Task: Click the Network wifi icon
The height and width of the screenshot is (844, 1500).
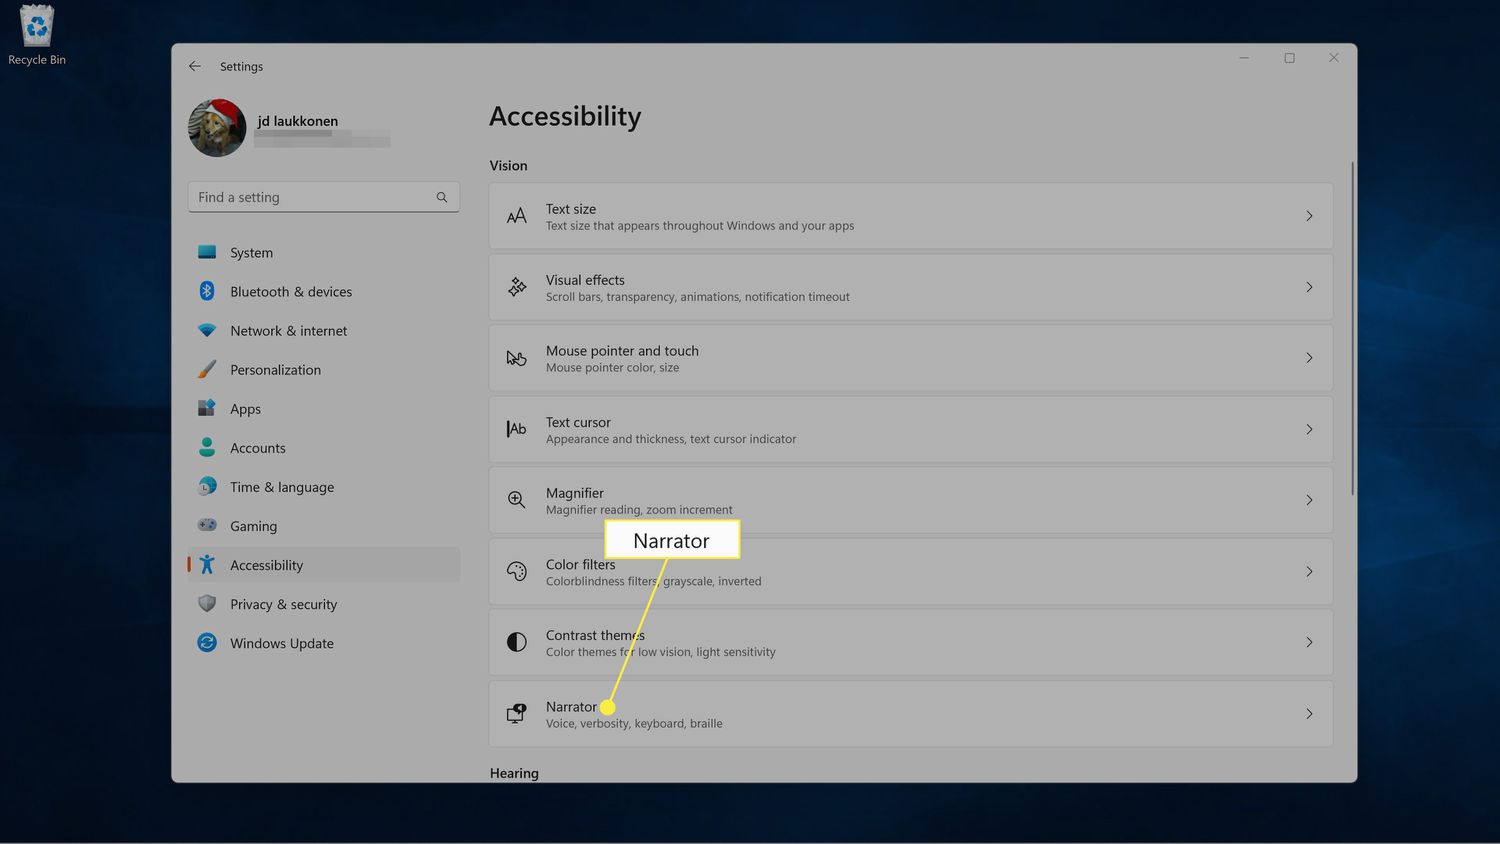Action: tap(207, 330)
